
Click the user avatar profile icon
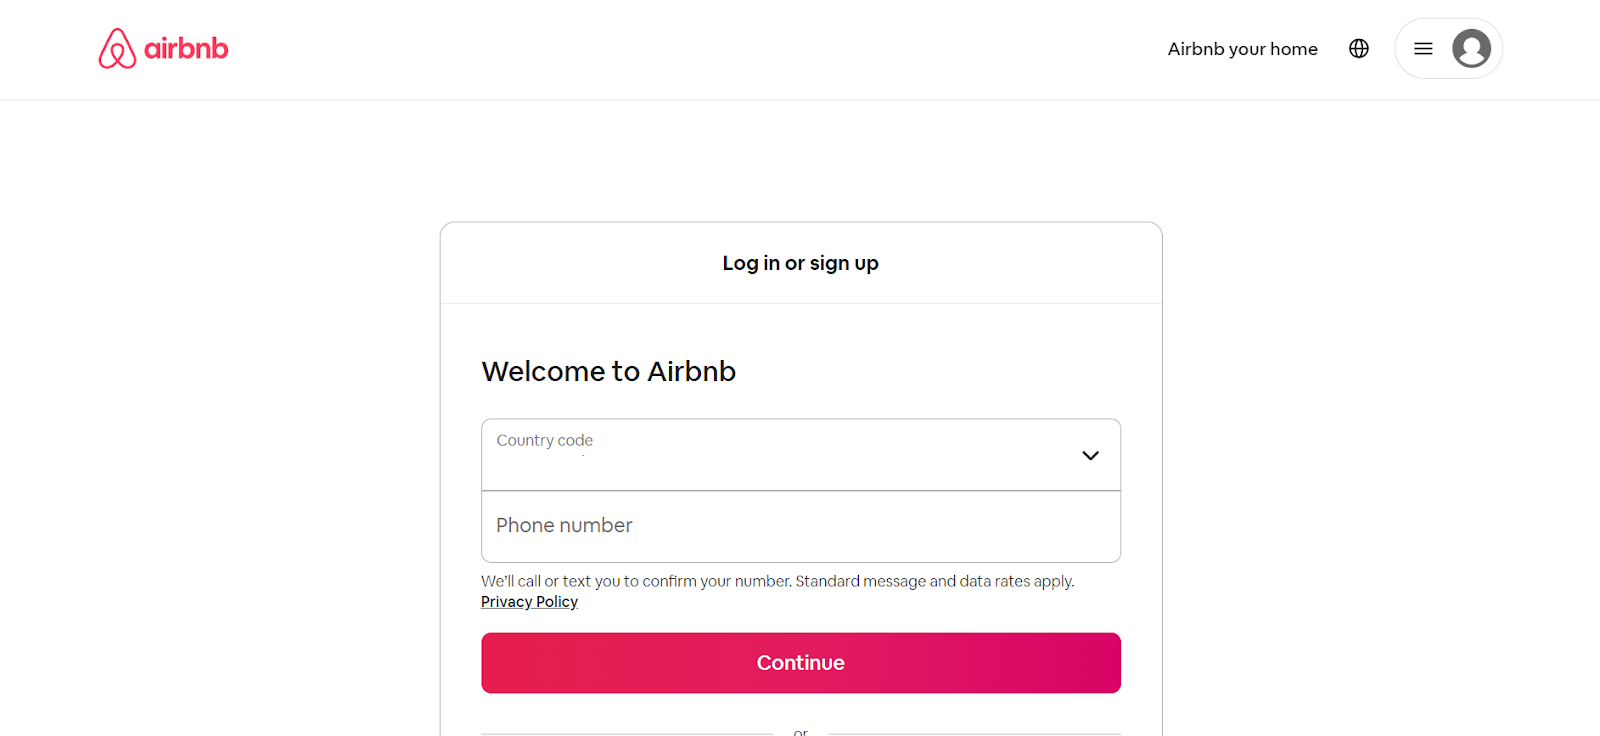1471,48
